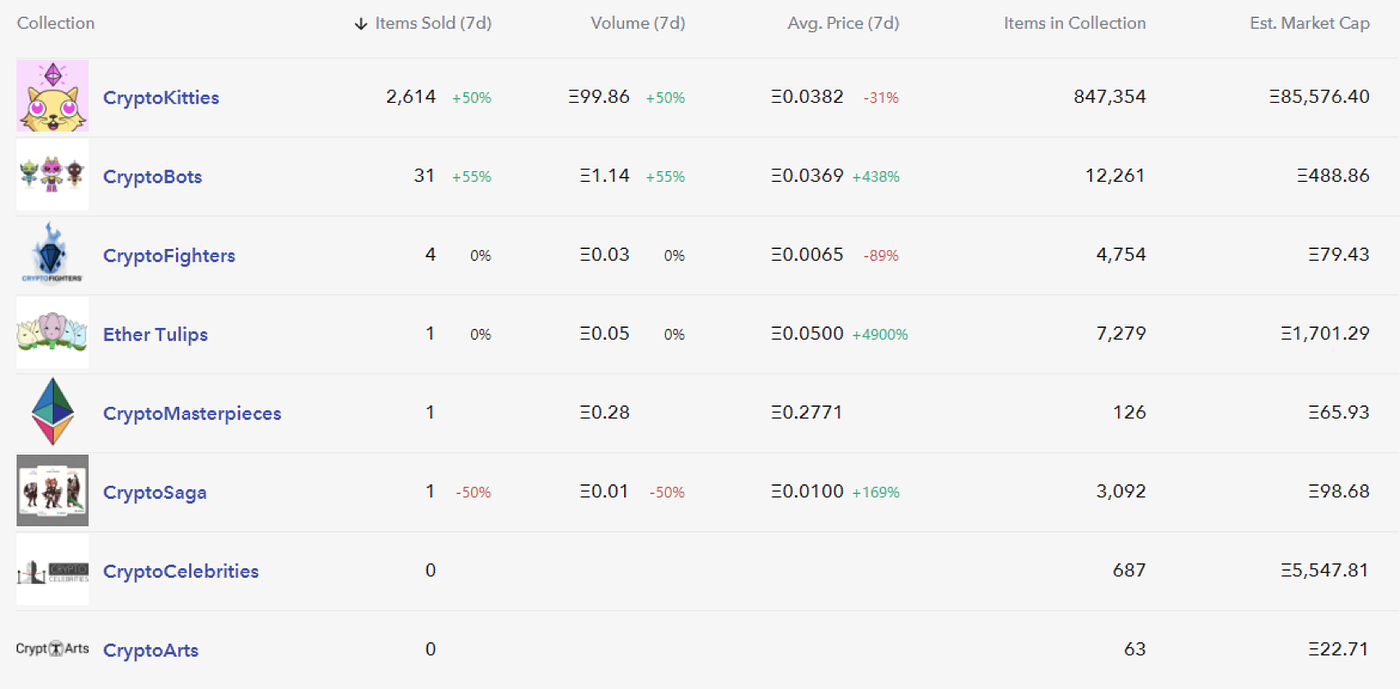Open the CryptoFighters blue flame logo
The image size is (1400, 689).
coord(52,254)
